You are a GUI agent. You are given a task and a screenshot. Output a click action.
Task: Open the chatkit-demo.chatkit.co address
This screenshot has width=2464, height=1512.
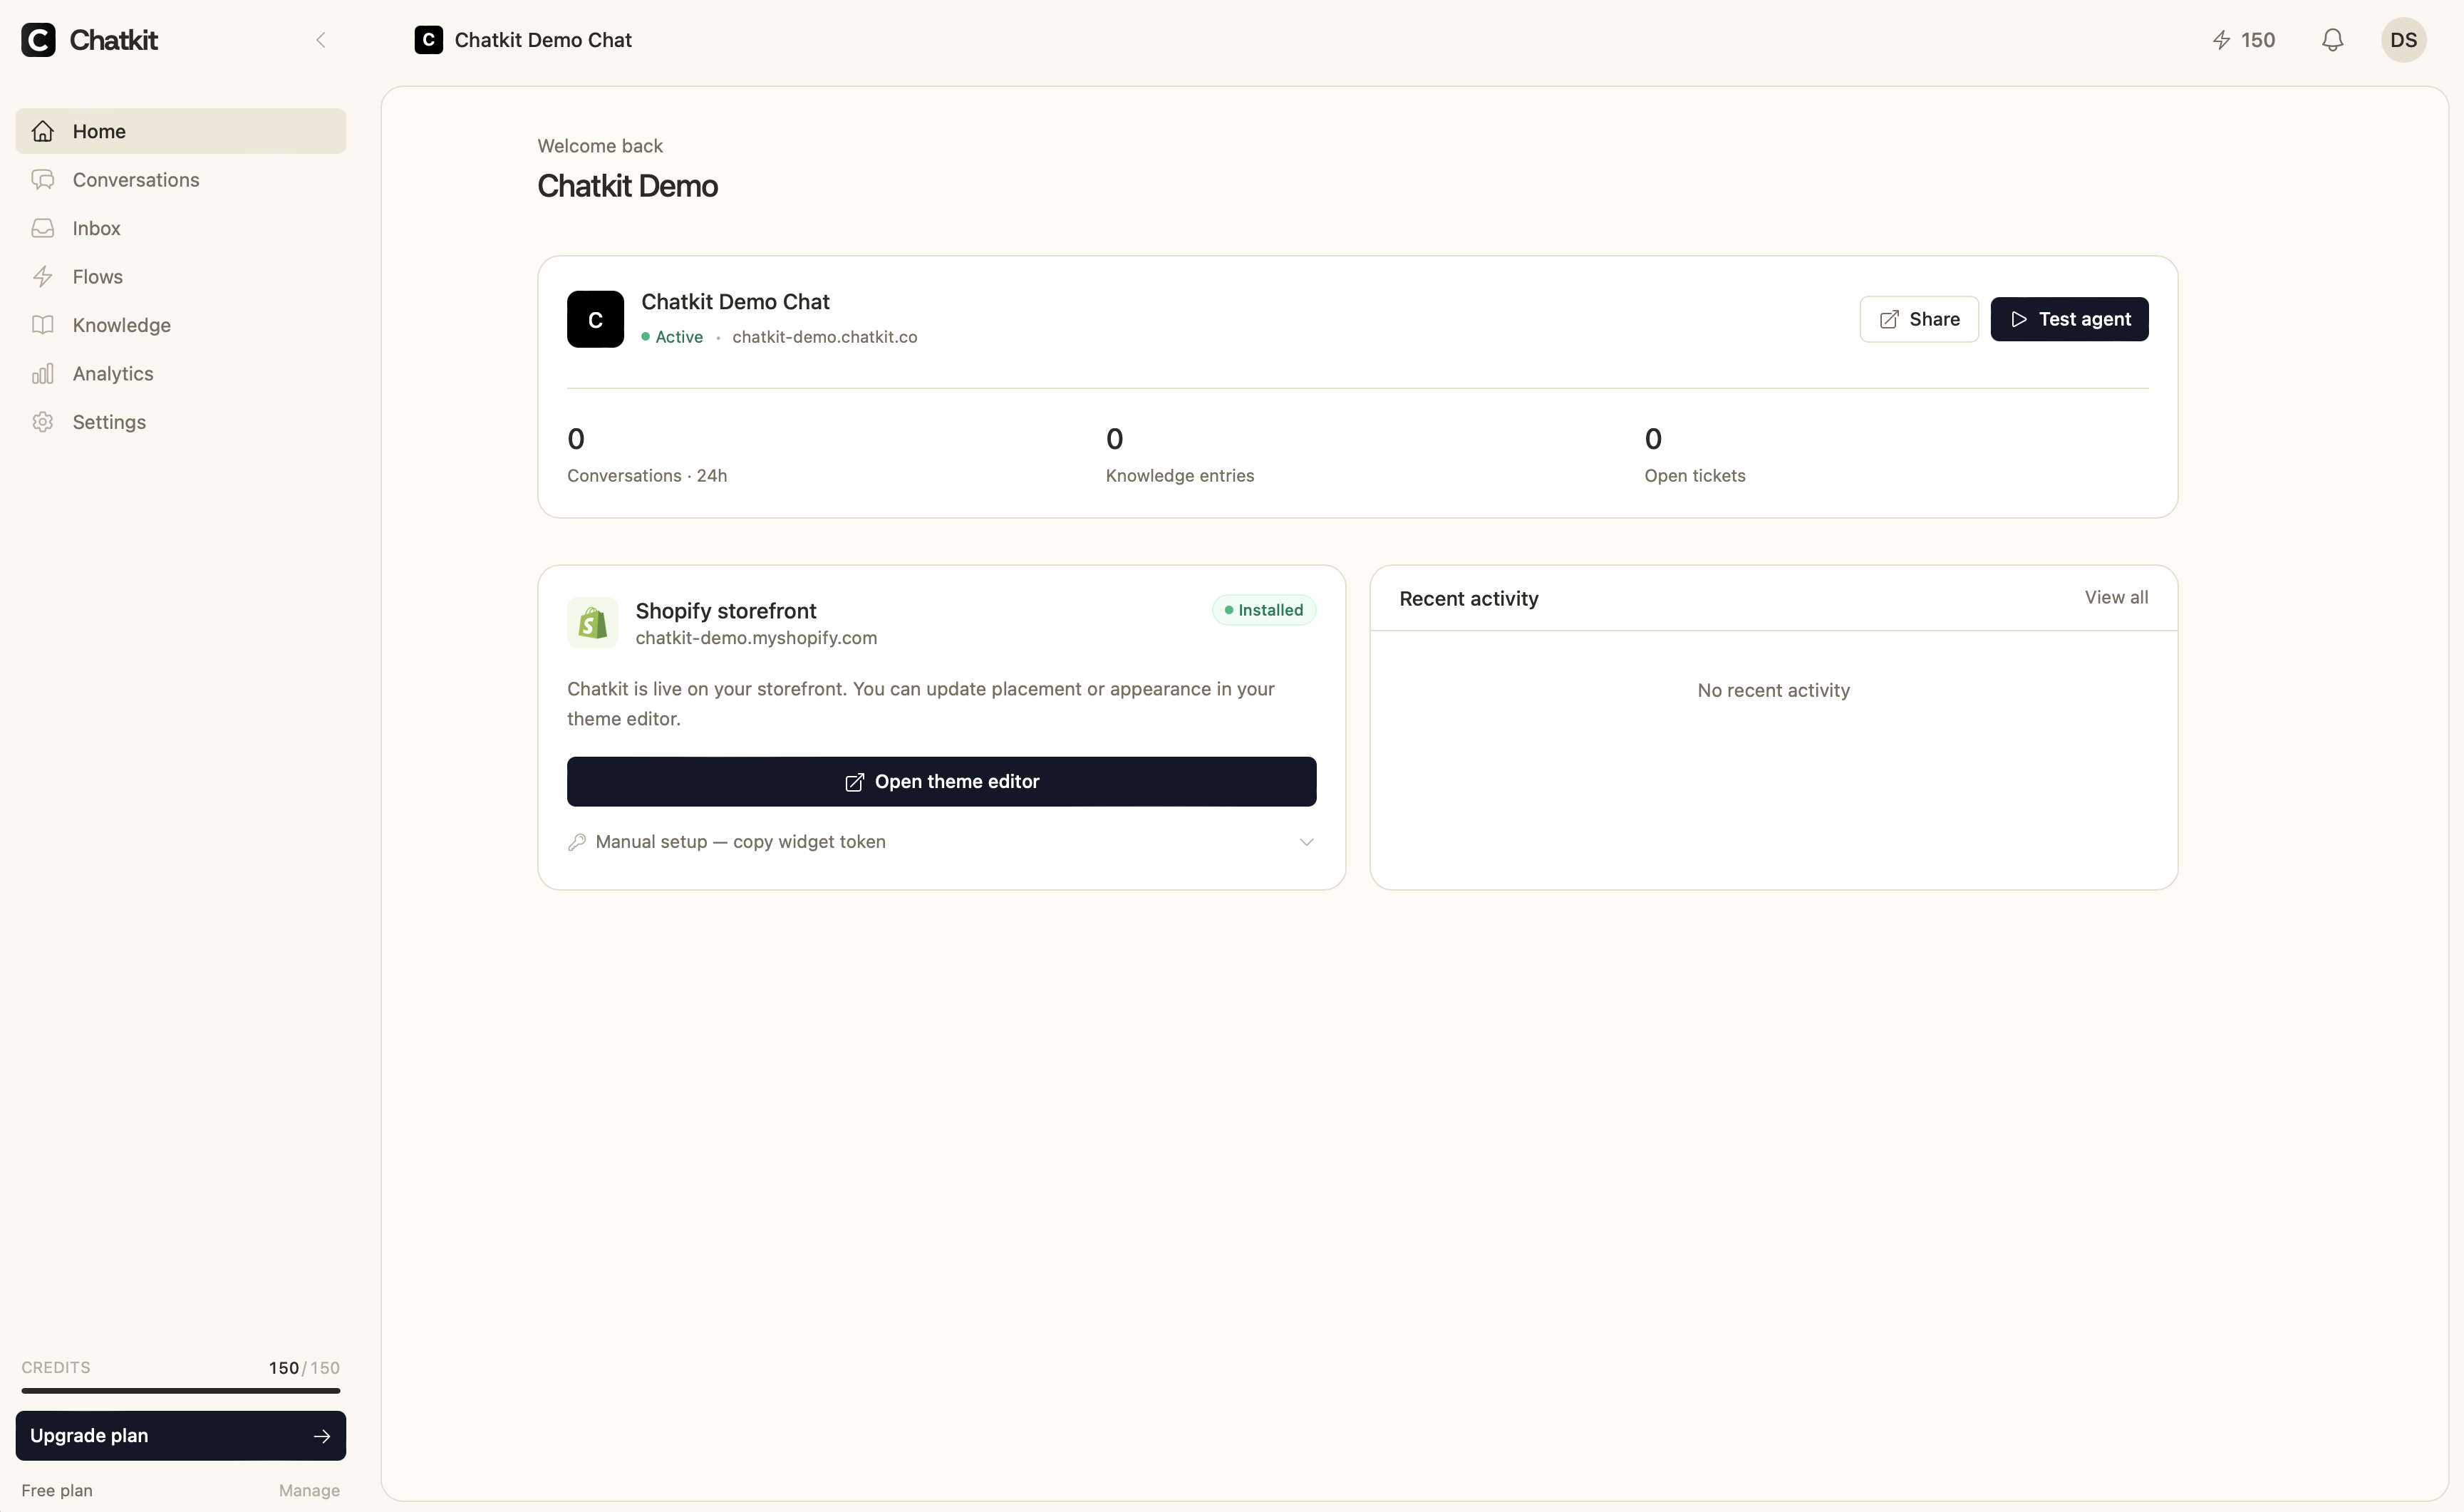click(824, 337)
